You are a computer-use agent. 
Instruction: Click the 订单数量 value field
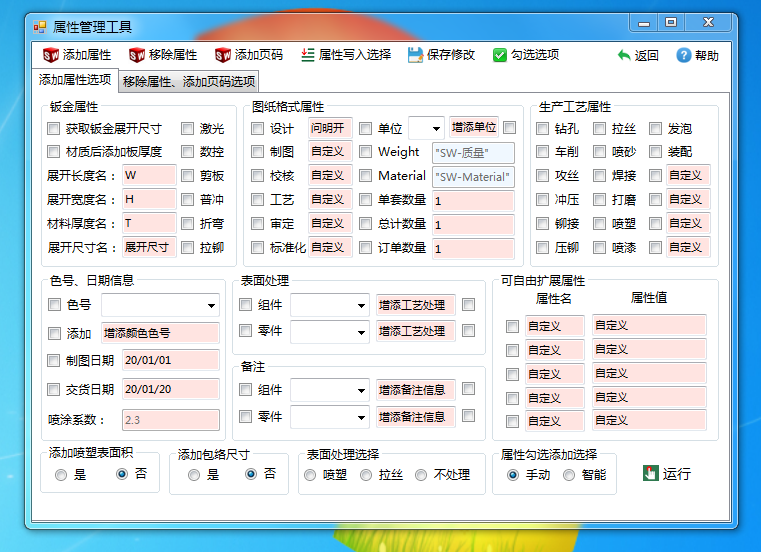[x=473, y=249]
